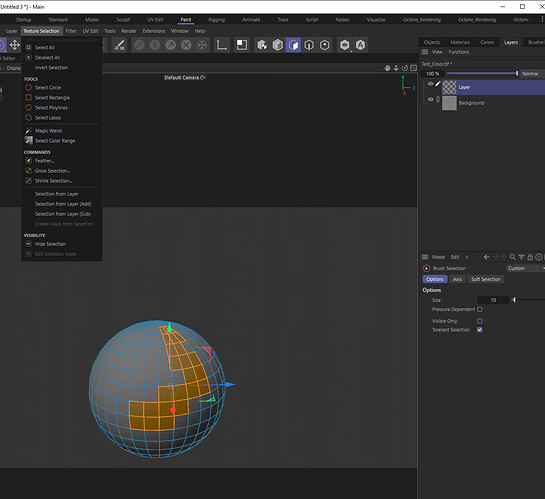Click the paint brush tool icon
This screenshot has width=545, height=499.
[x=120, y=45]
